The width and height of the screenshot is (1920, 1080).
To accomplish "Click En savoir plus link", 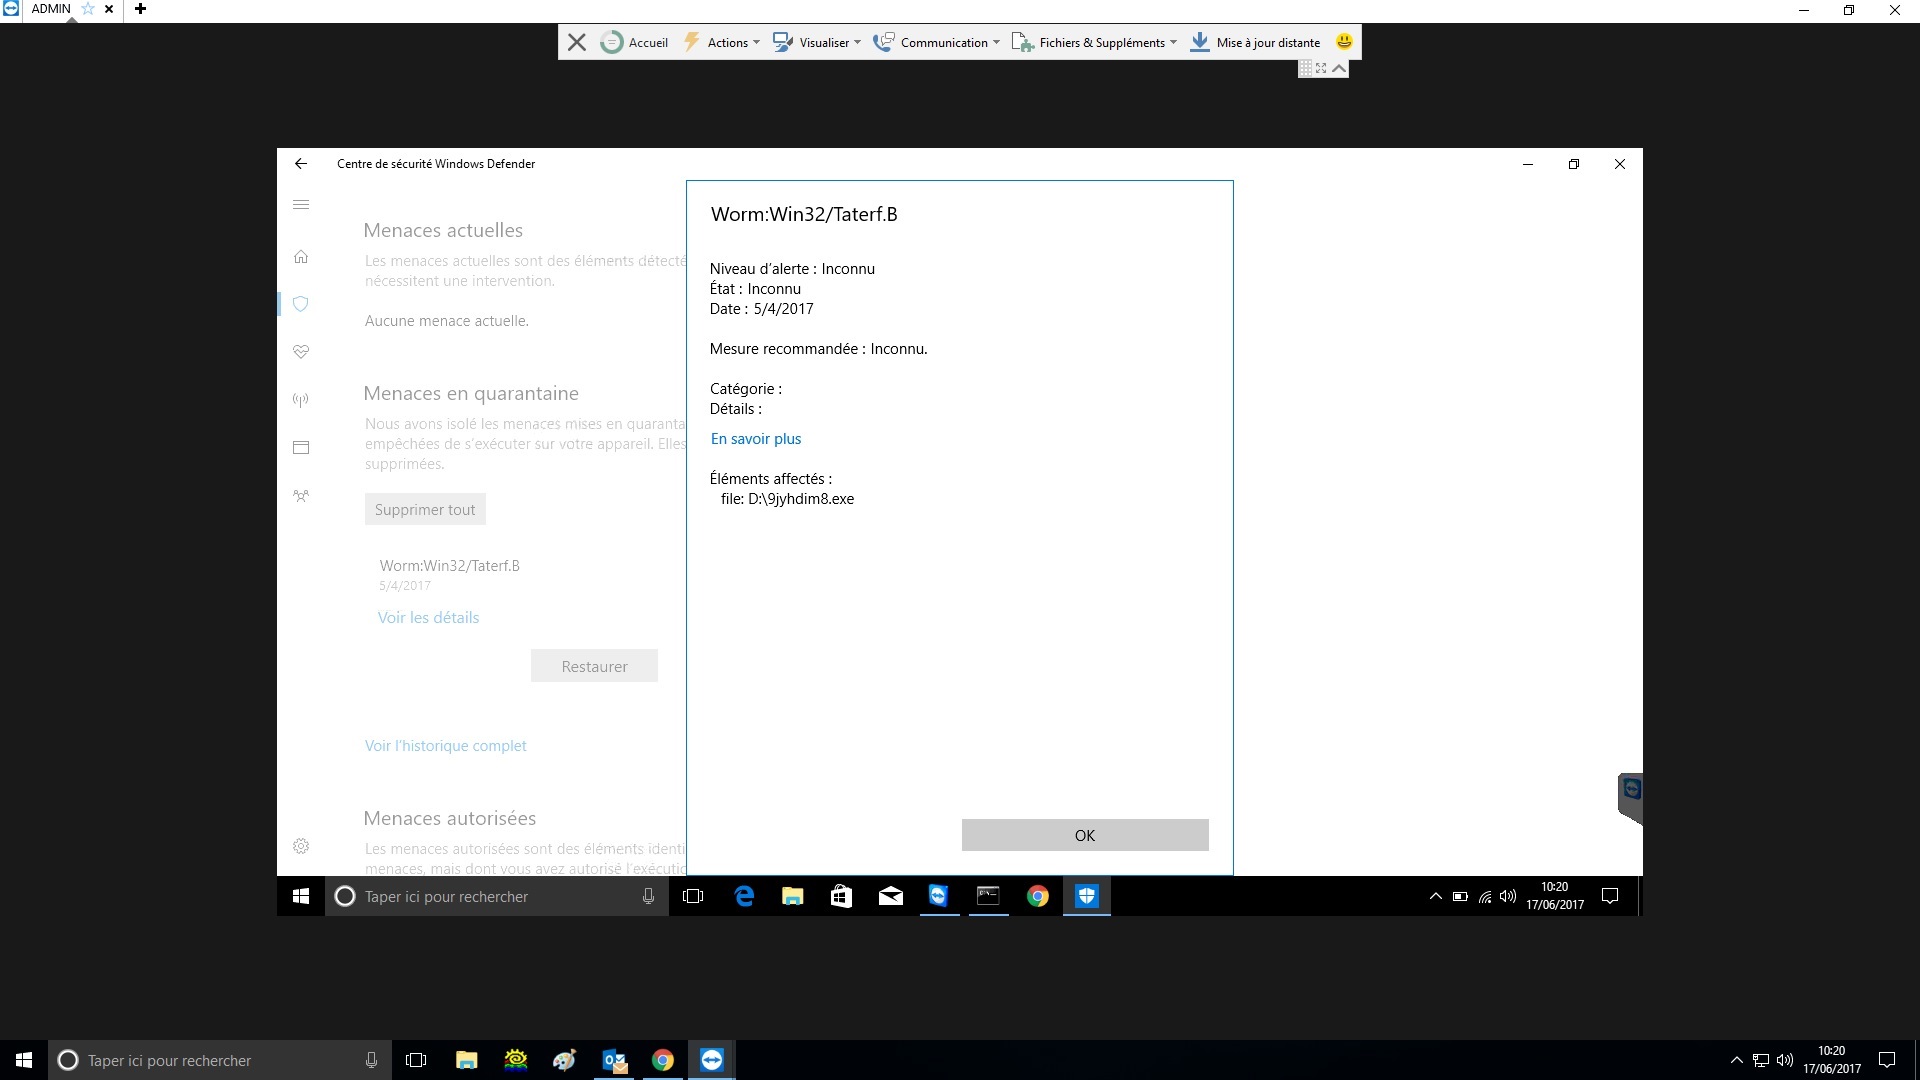I will point(756,439).
